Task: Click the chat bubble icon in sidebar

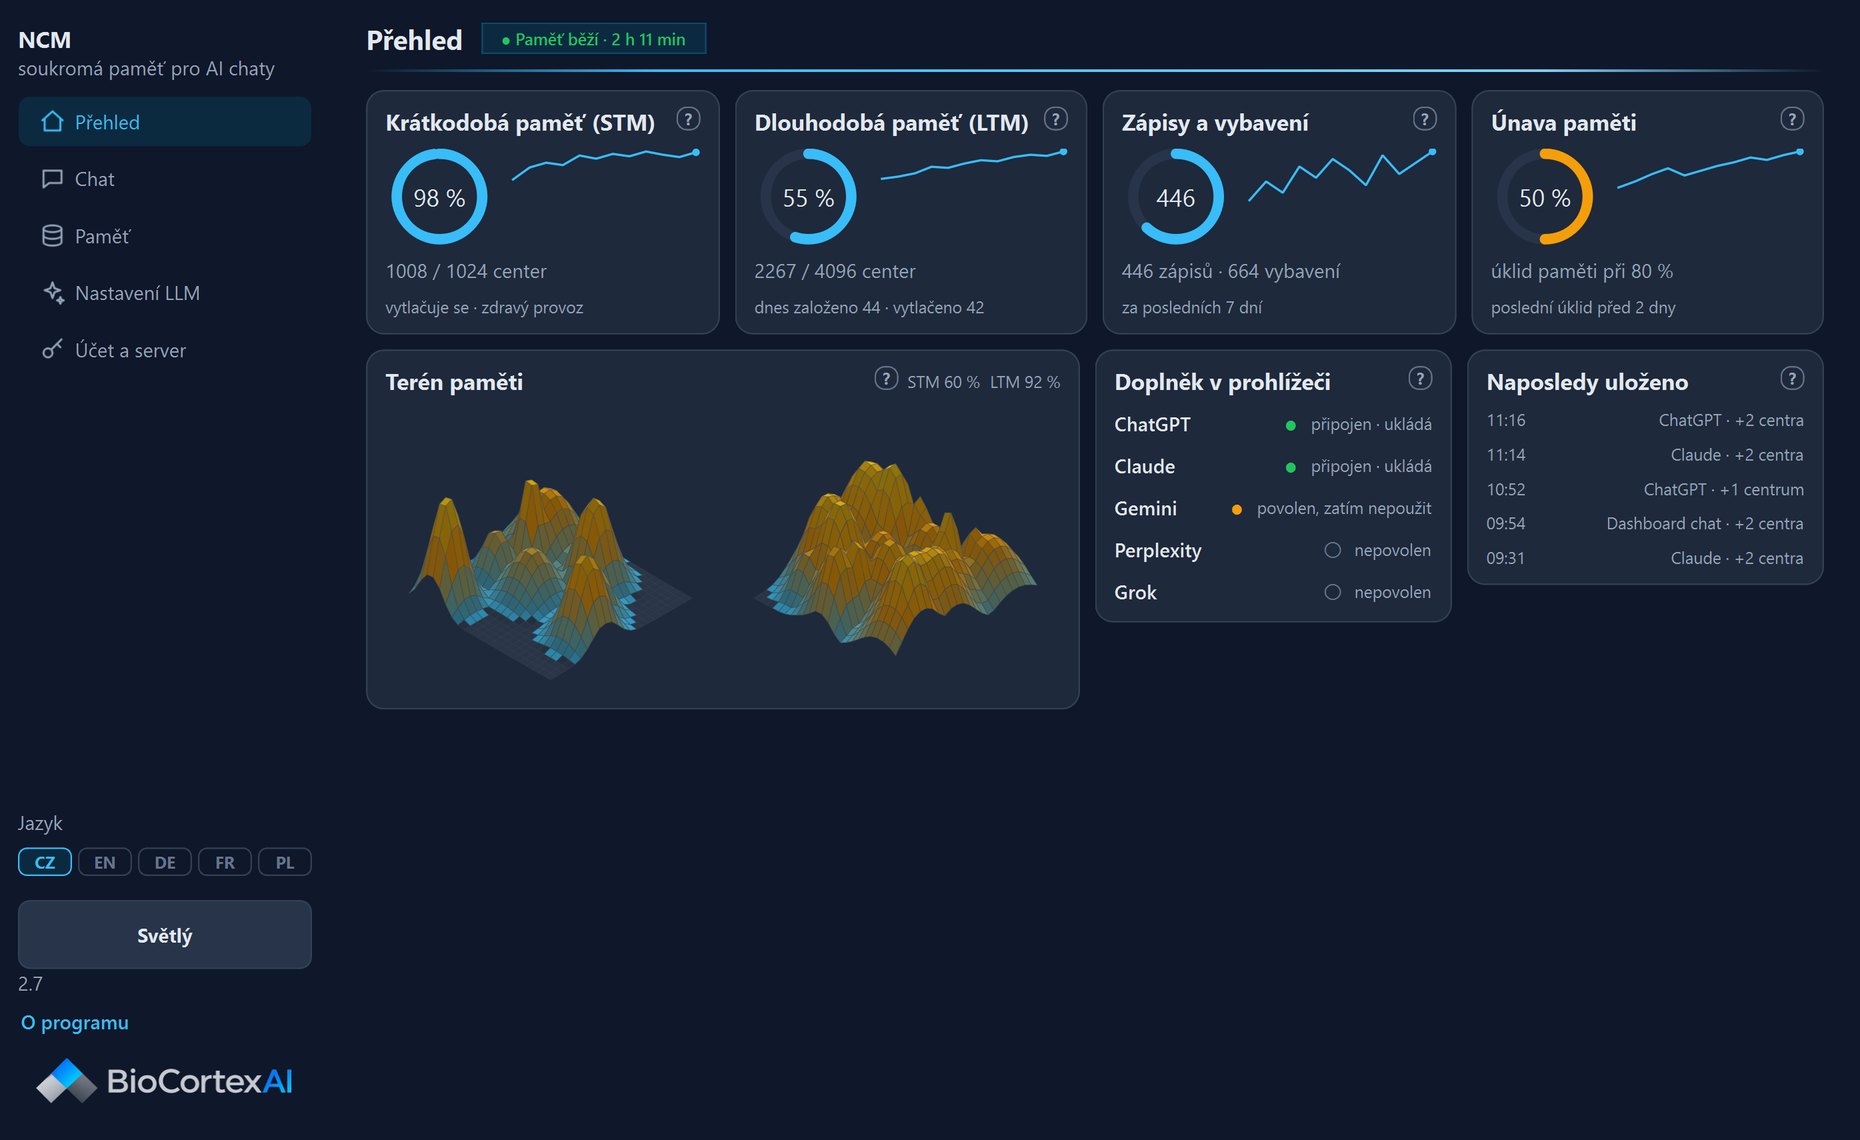Action: 52,179
